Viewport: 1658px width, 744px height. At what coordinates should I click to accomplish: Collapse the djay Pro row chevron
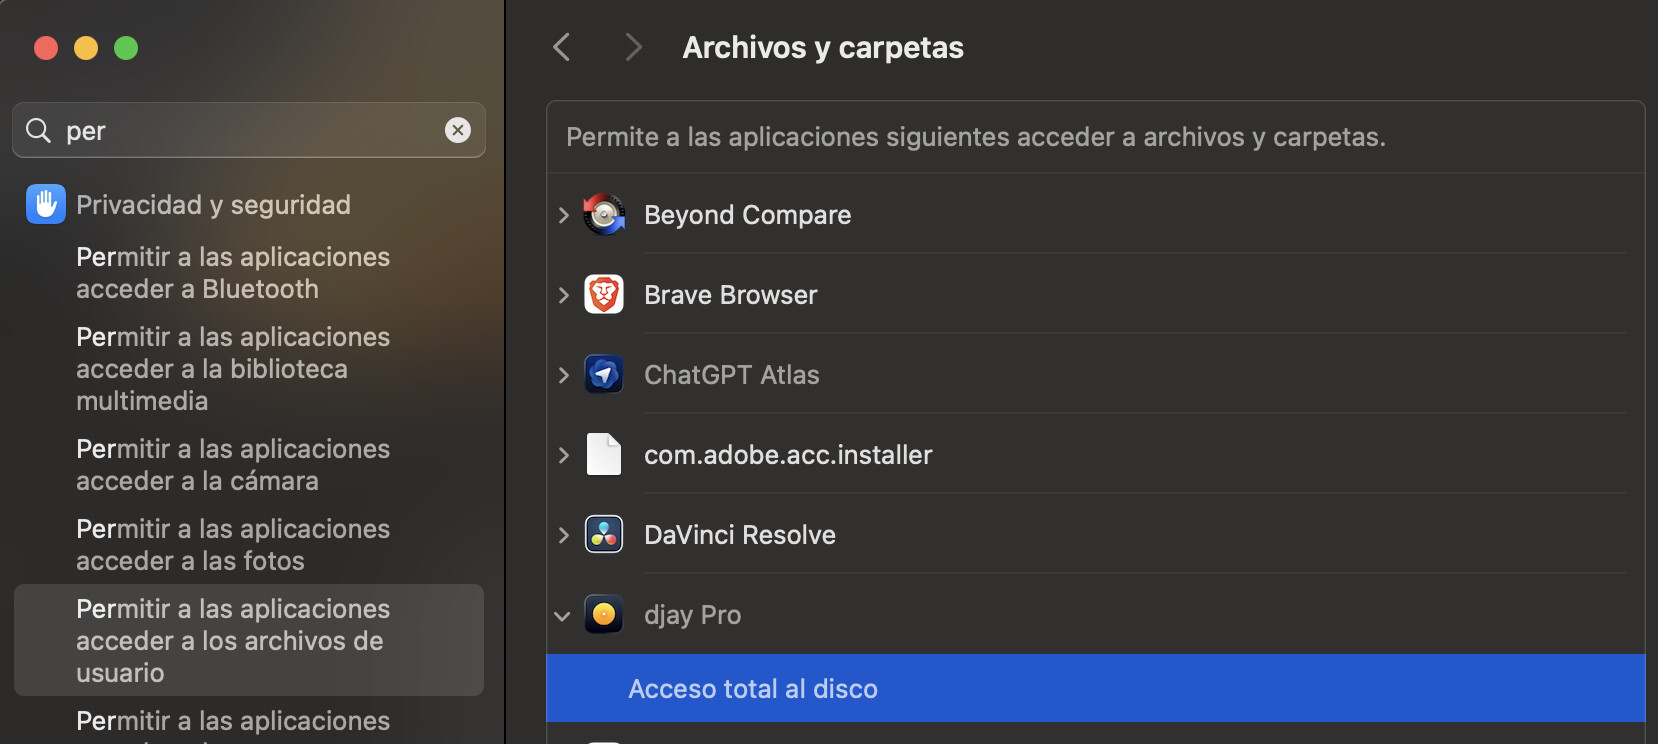(563, 616)
